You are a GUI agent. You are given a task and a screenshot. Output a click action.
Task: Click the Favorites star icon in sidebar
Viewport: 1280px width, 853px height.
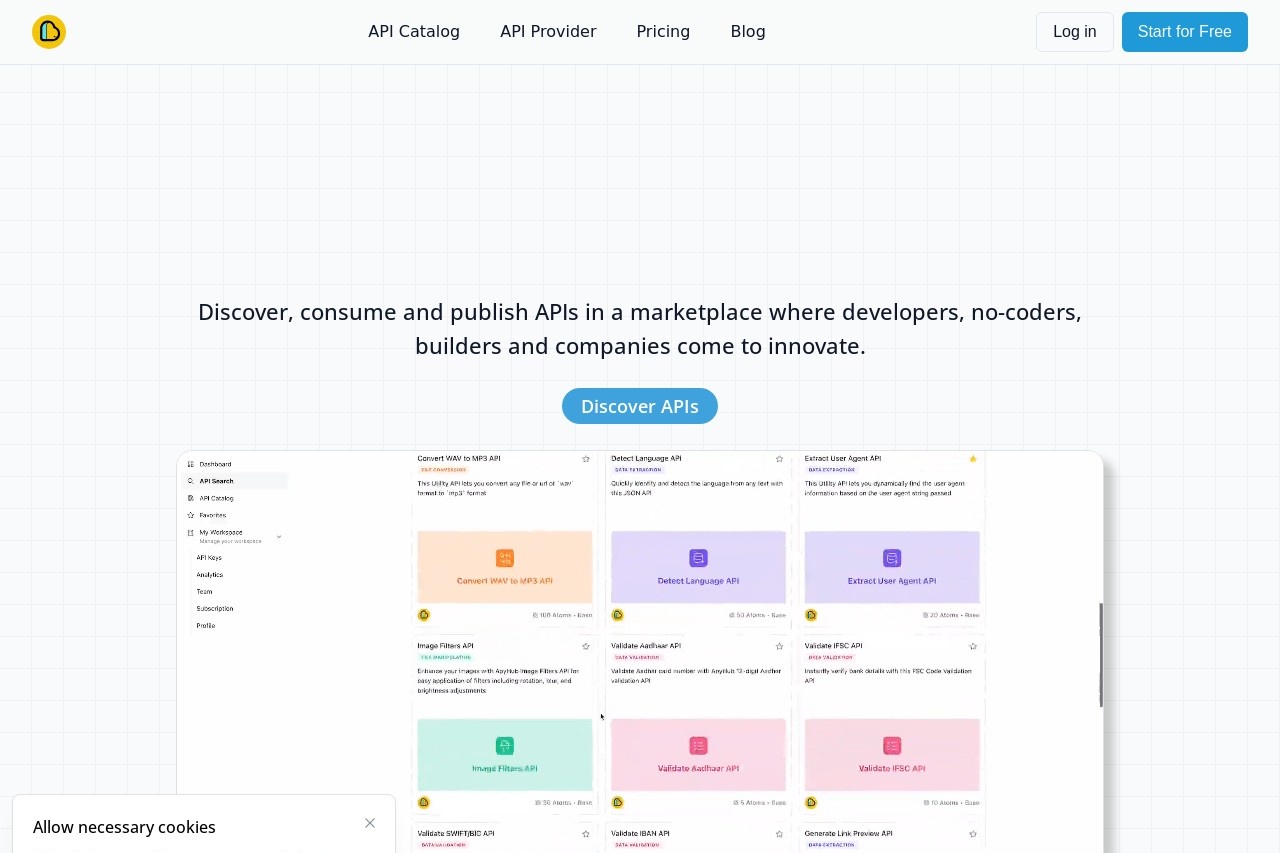pos(191,515)
